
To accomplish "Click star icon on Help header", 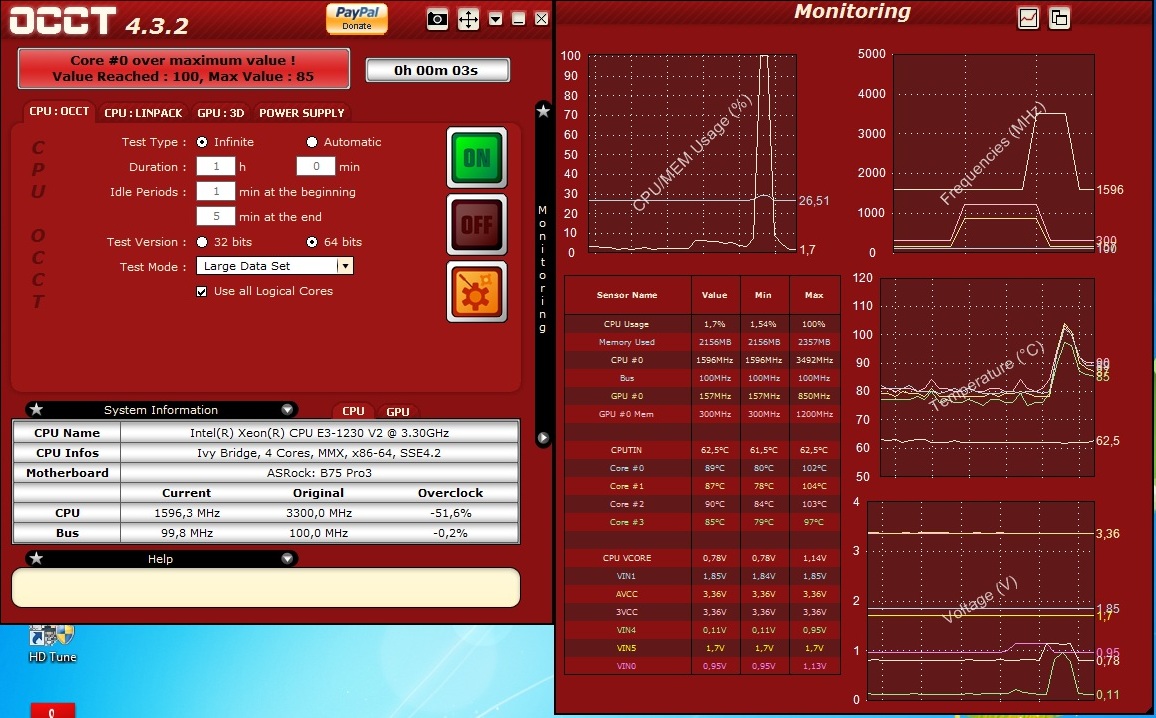I will [36, 558].
